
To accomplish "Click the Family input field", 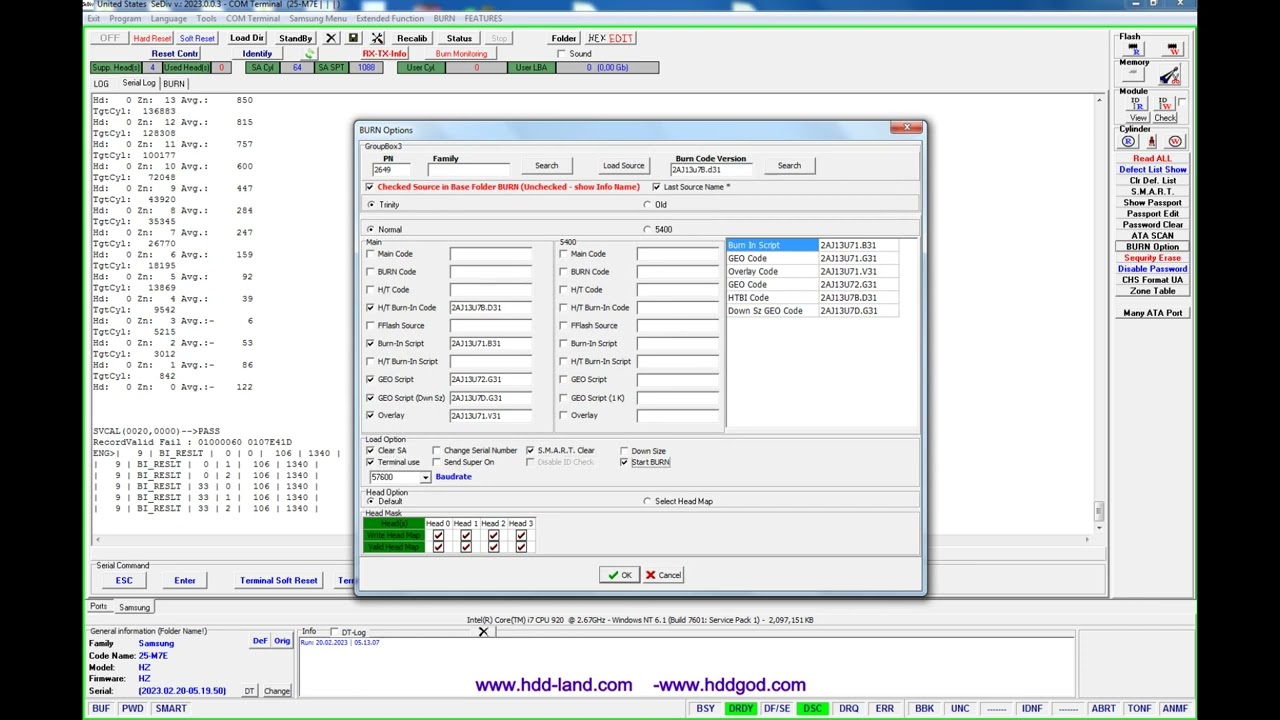I will tap(468, 170).
